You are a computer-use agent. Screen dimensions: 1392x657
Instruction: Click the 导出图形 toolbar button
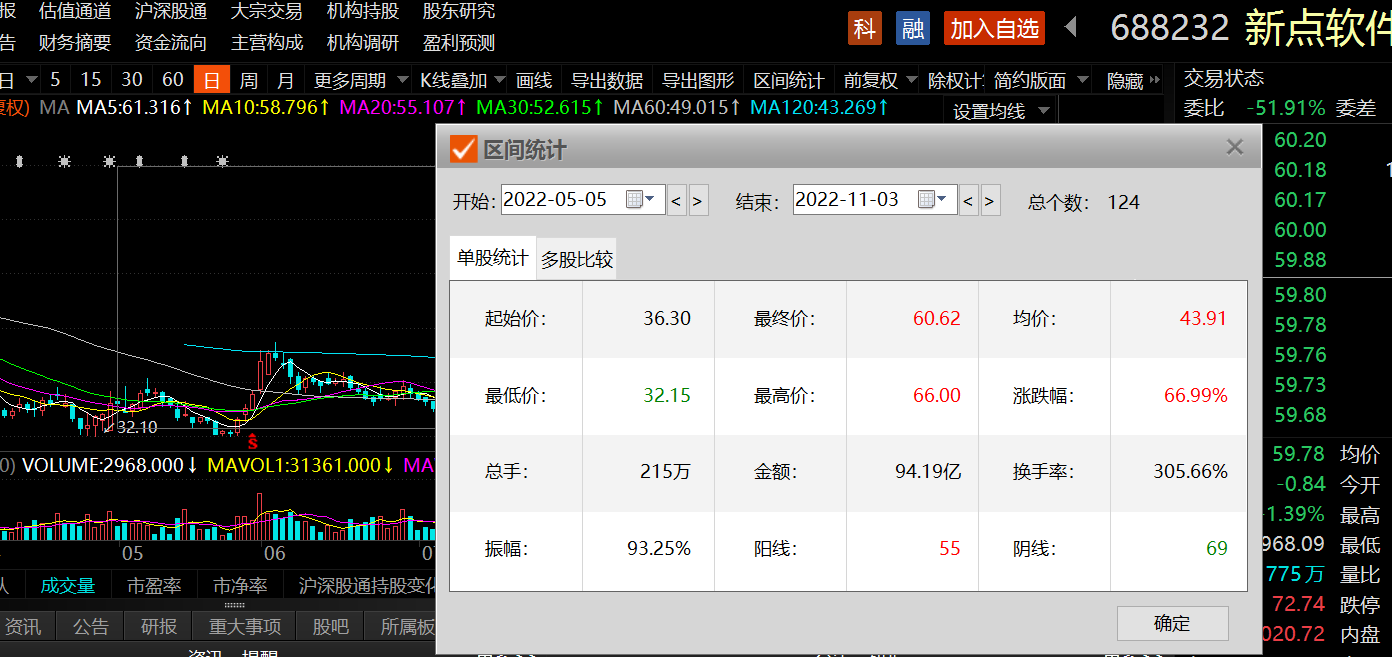(698, 80)
